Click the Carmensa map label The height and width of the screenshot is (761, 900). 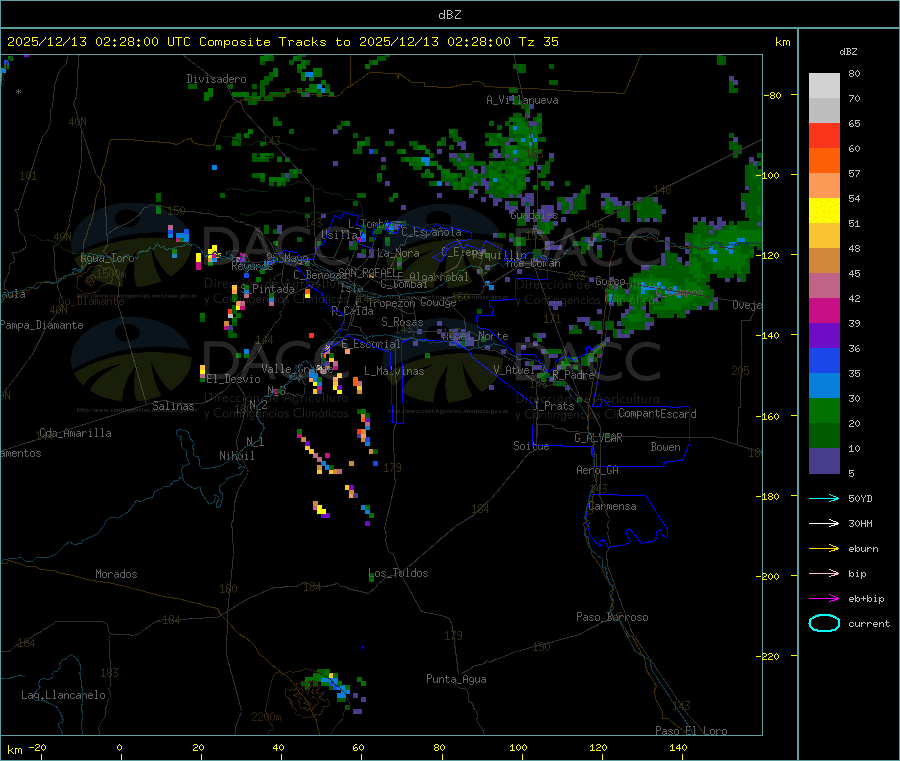click(x=612, y=506)
